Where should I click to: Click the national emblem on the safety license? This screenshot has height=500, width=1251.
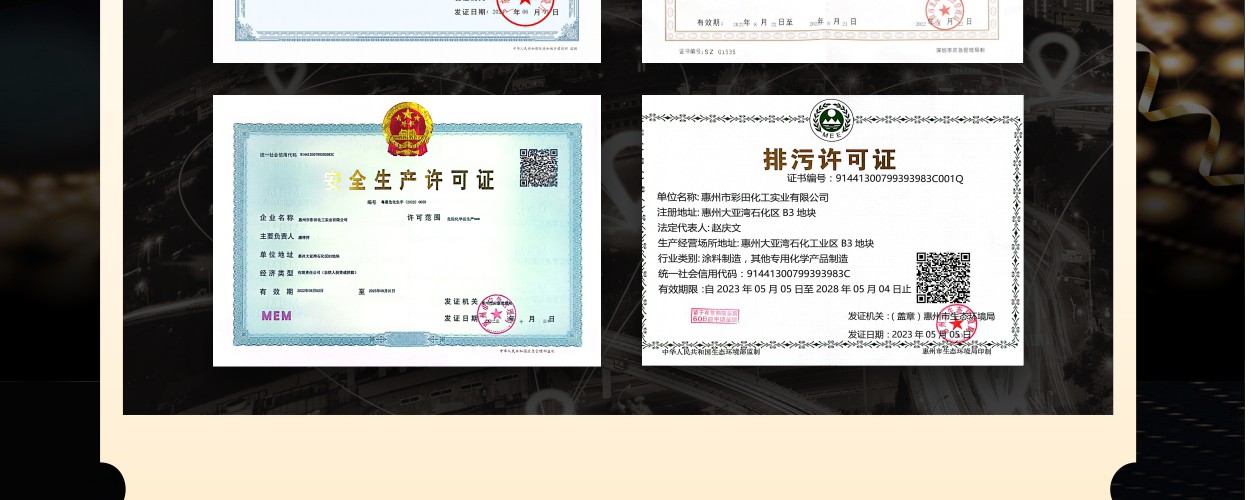407,128
